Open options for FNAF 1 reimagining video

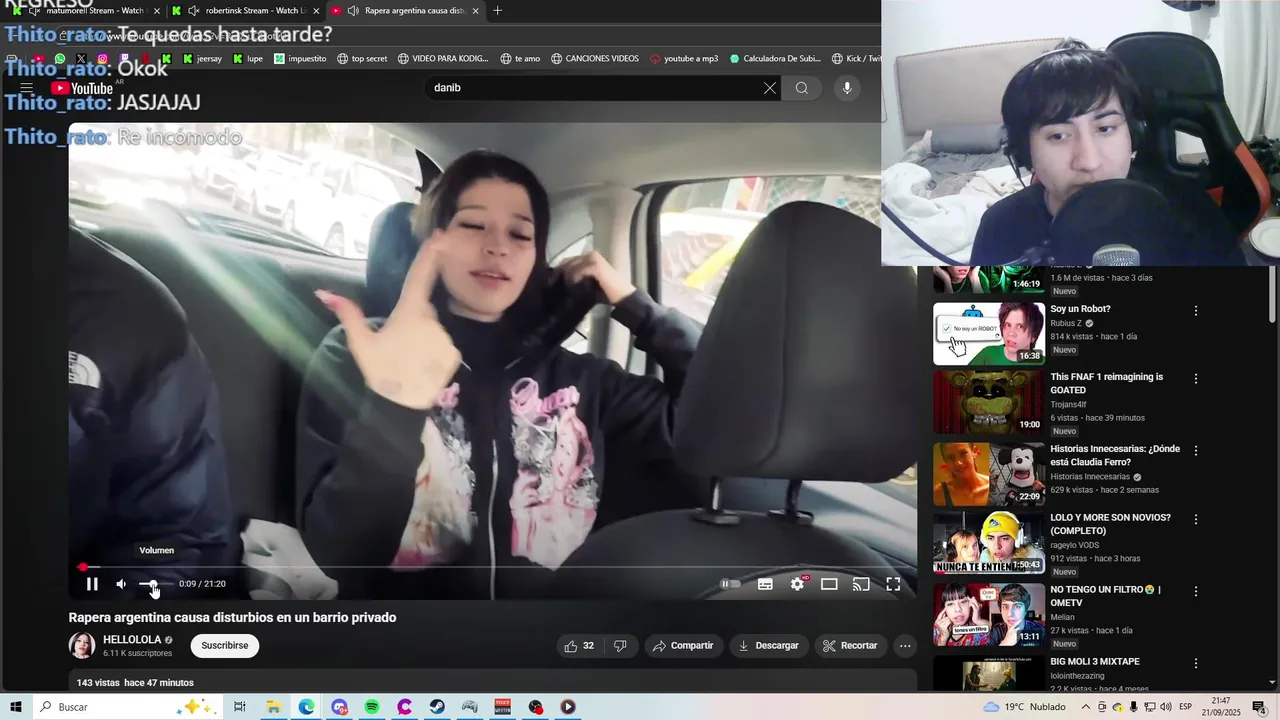click(1196, 379)
